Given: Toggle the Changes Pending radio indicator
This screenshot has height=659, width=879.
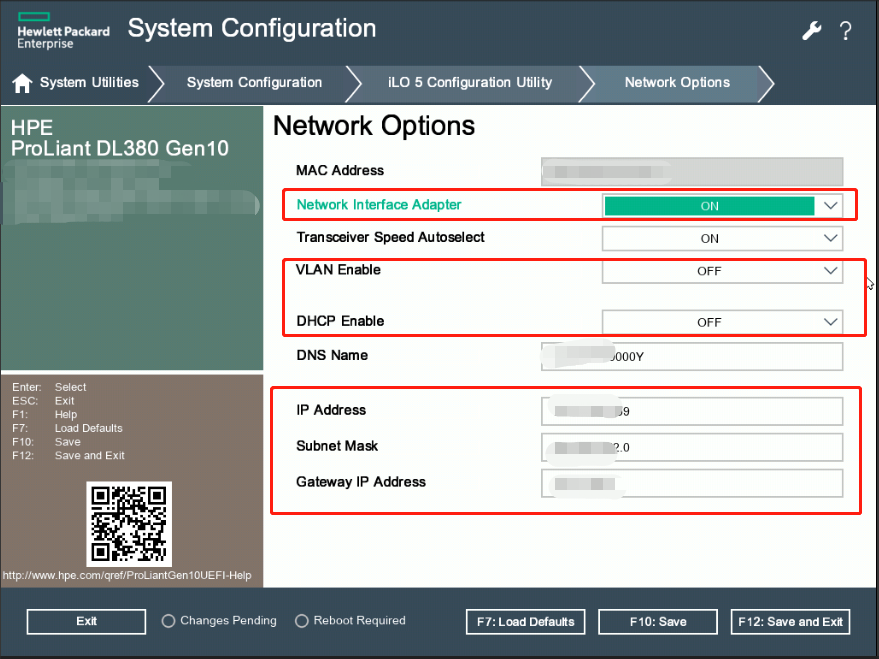Looking at the screenshot, I should [168, 621].
